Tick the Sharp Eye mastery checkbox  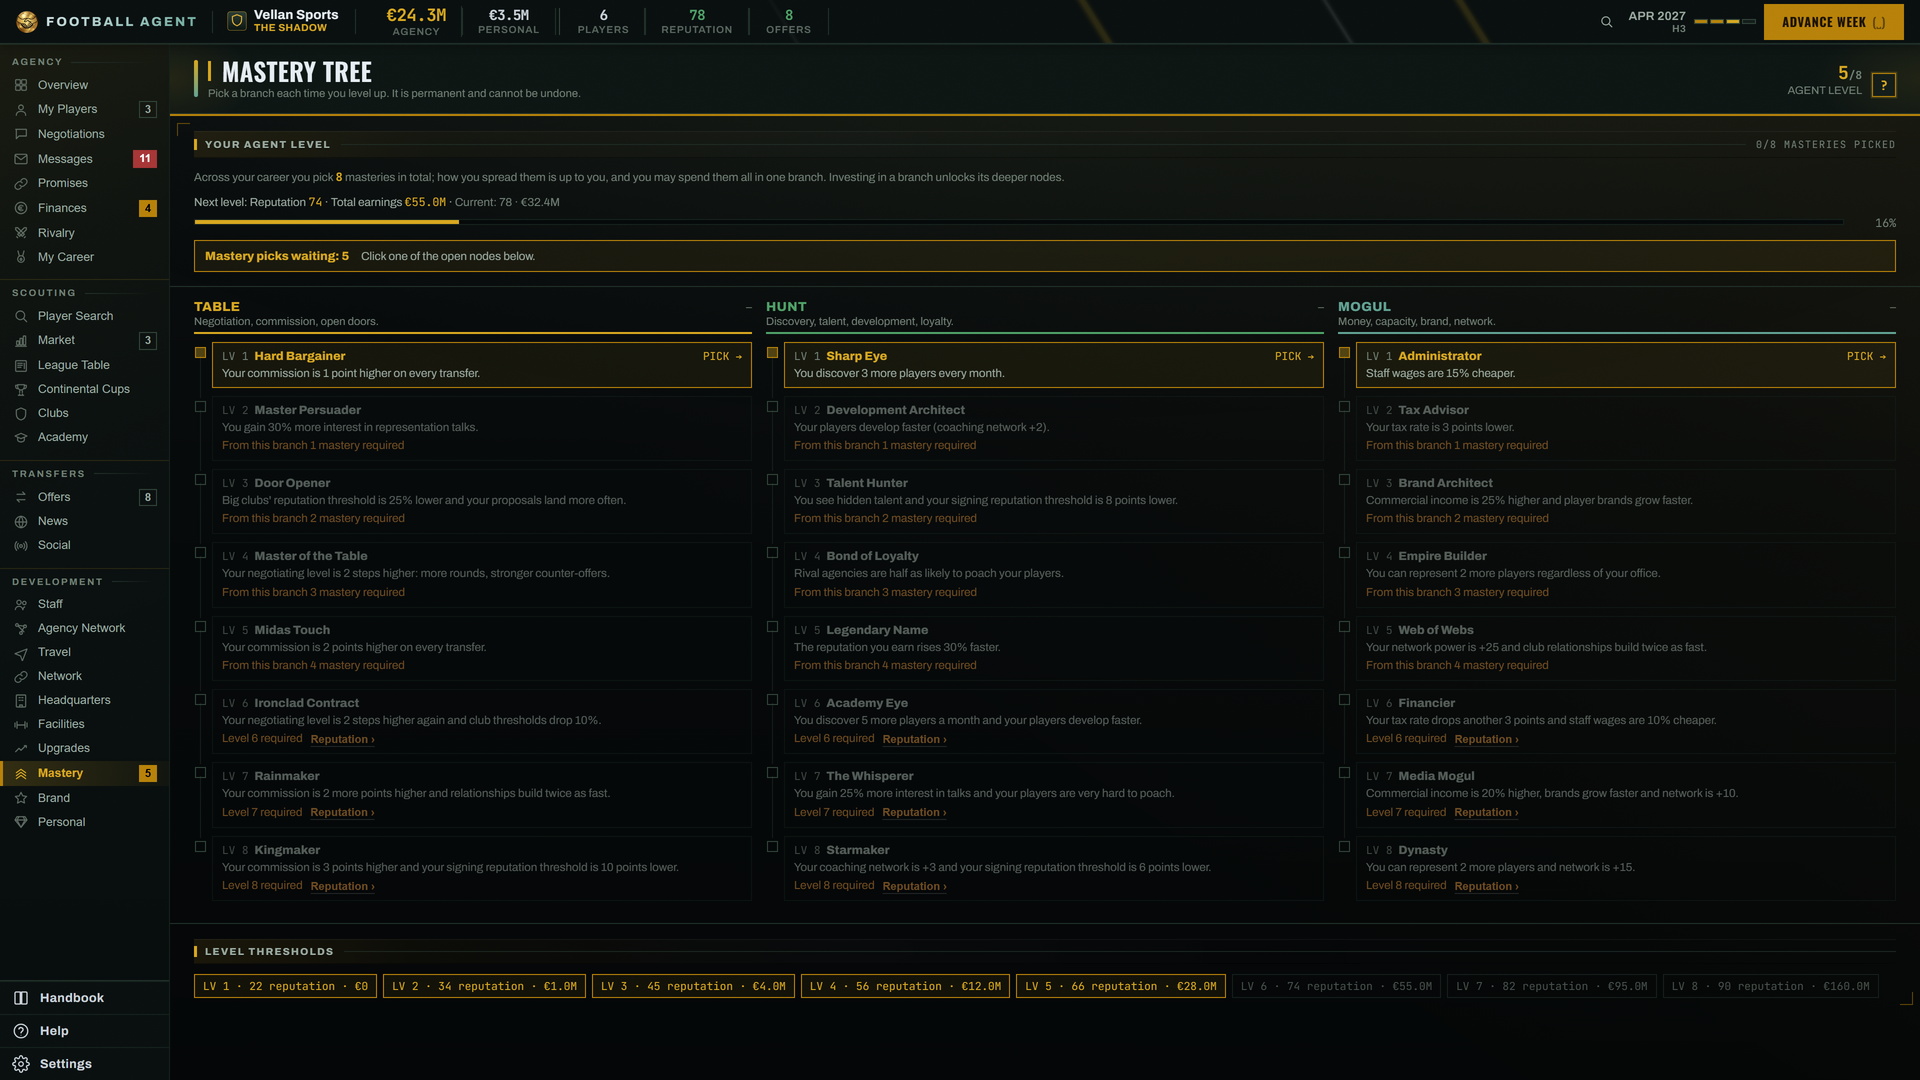pos(772,353)
